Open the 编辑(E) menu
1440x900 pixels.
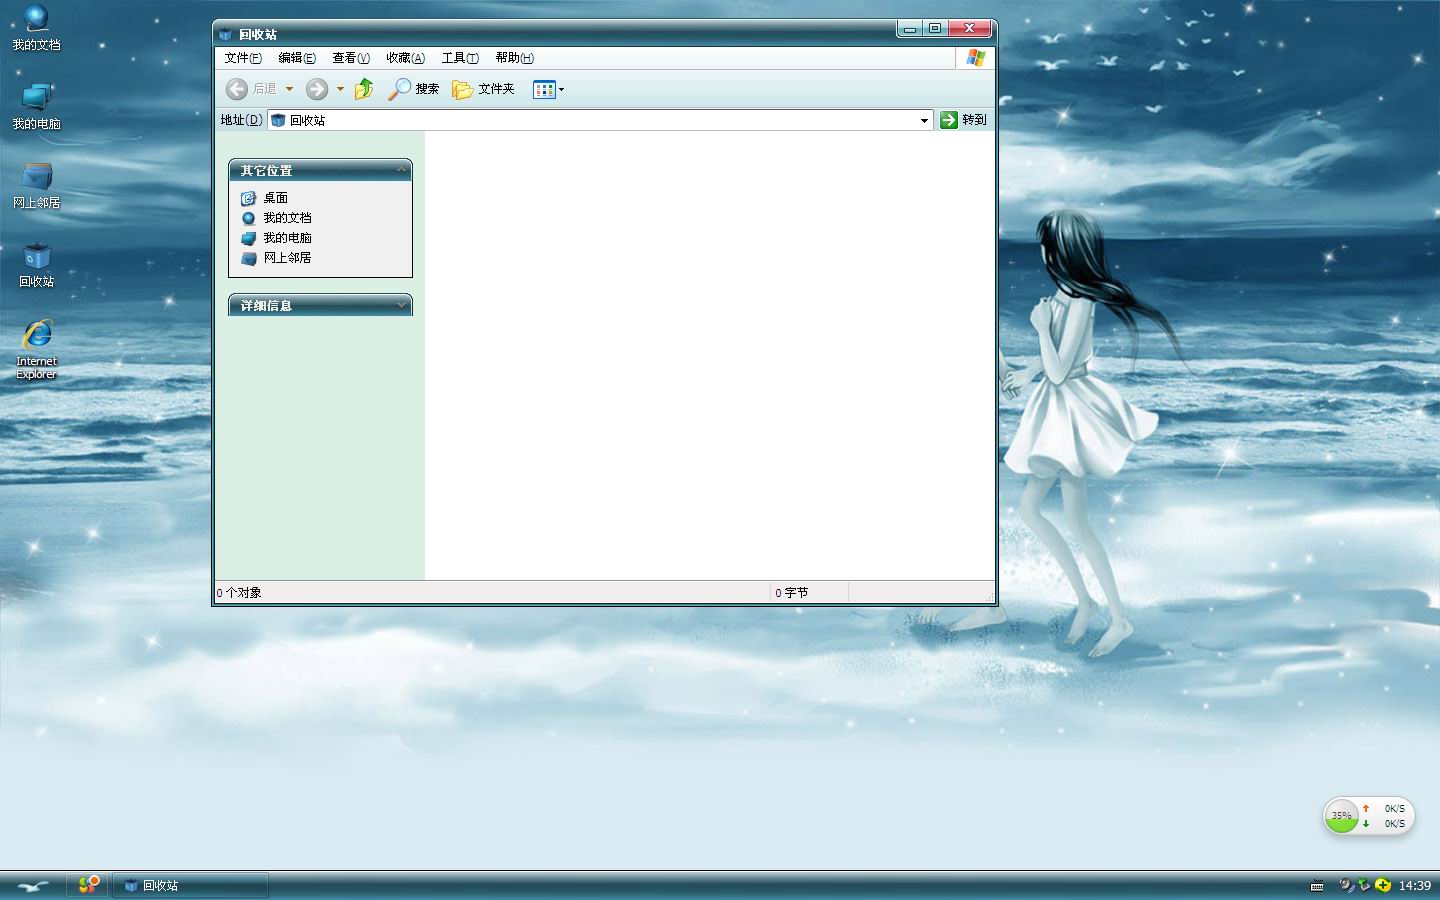297,58
